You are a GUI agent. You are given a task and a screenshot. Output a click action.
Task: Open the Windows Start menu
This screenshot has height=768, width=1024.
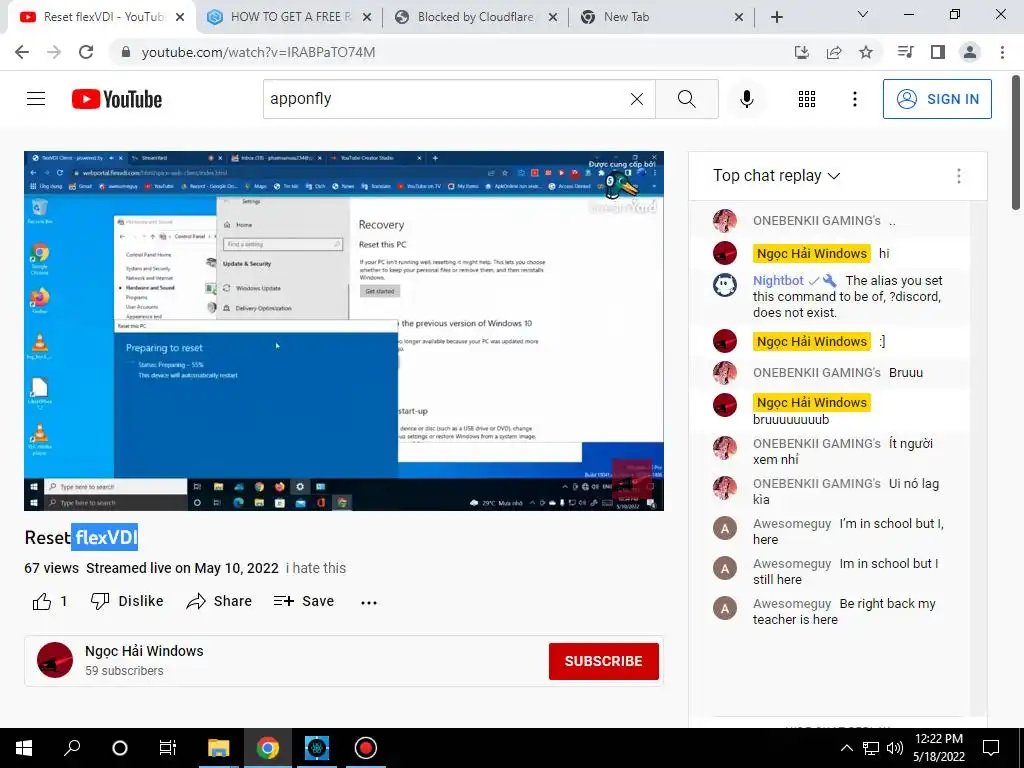(x=24, y=748)
